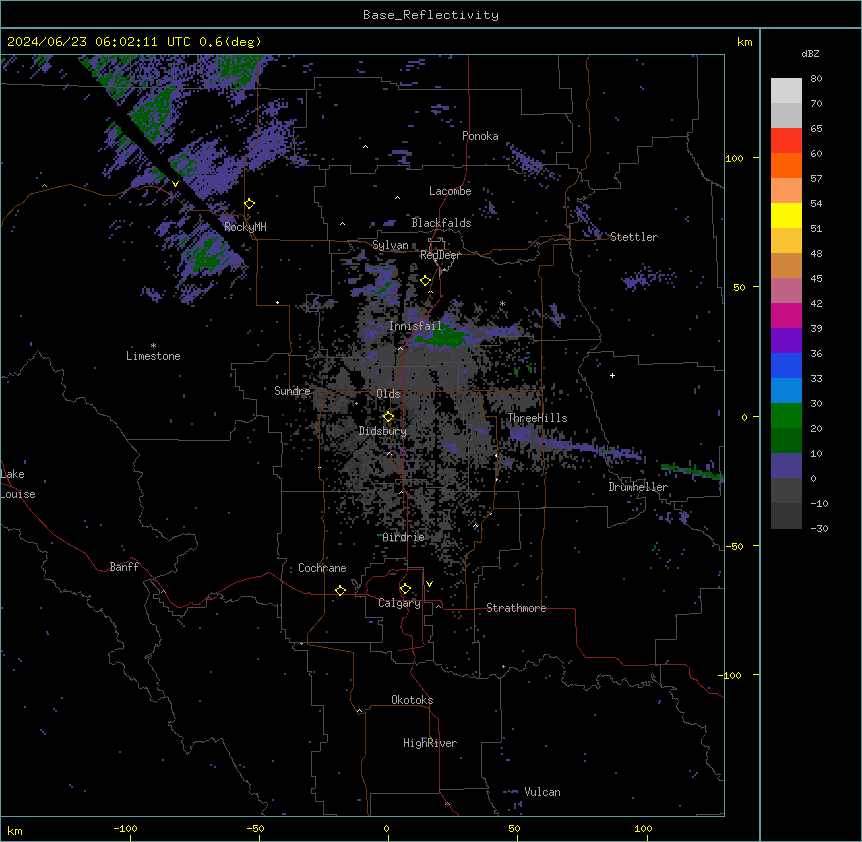Click the -30 value on dBZ scale
Screen dimensions: 862x842
click(819, 528)
